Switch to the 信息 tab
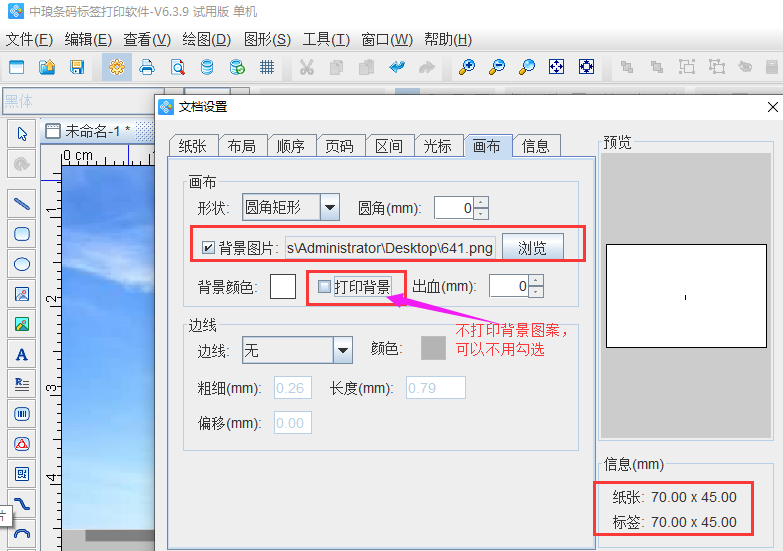This screenshot has width=783, height=551. click(536, 146)
